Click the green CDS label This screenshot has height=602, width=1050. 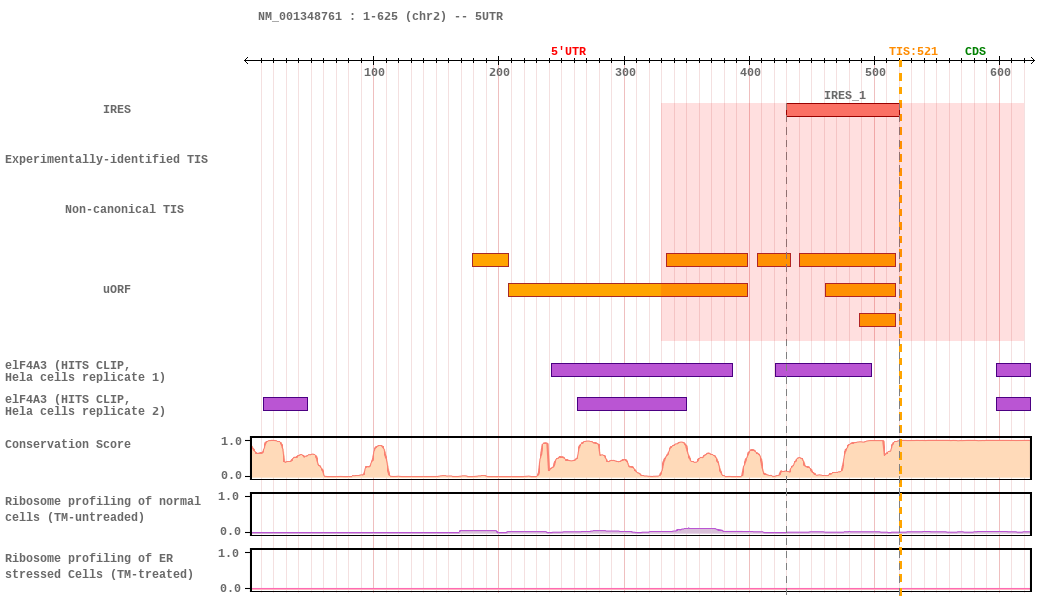coord(975,52)
